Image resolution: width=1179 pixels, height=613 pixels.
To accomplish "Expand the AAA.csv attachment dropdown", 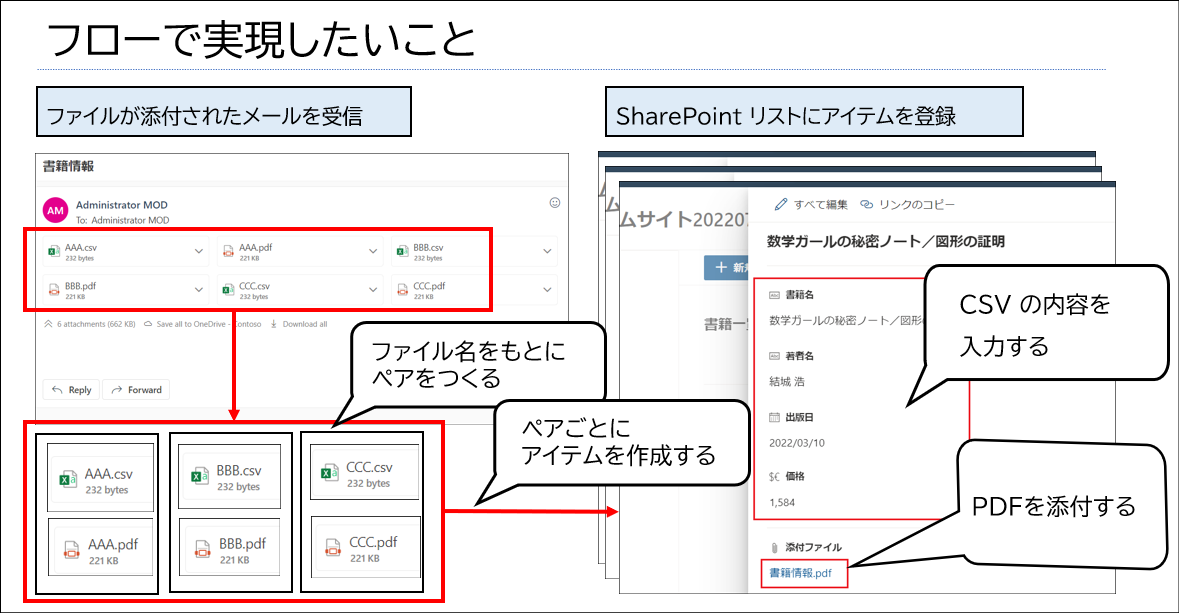I will (198, 250).
